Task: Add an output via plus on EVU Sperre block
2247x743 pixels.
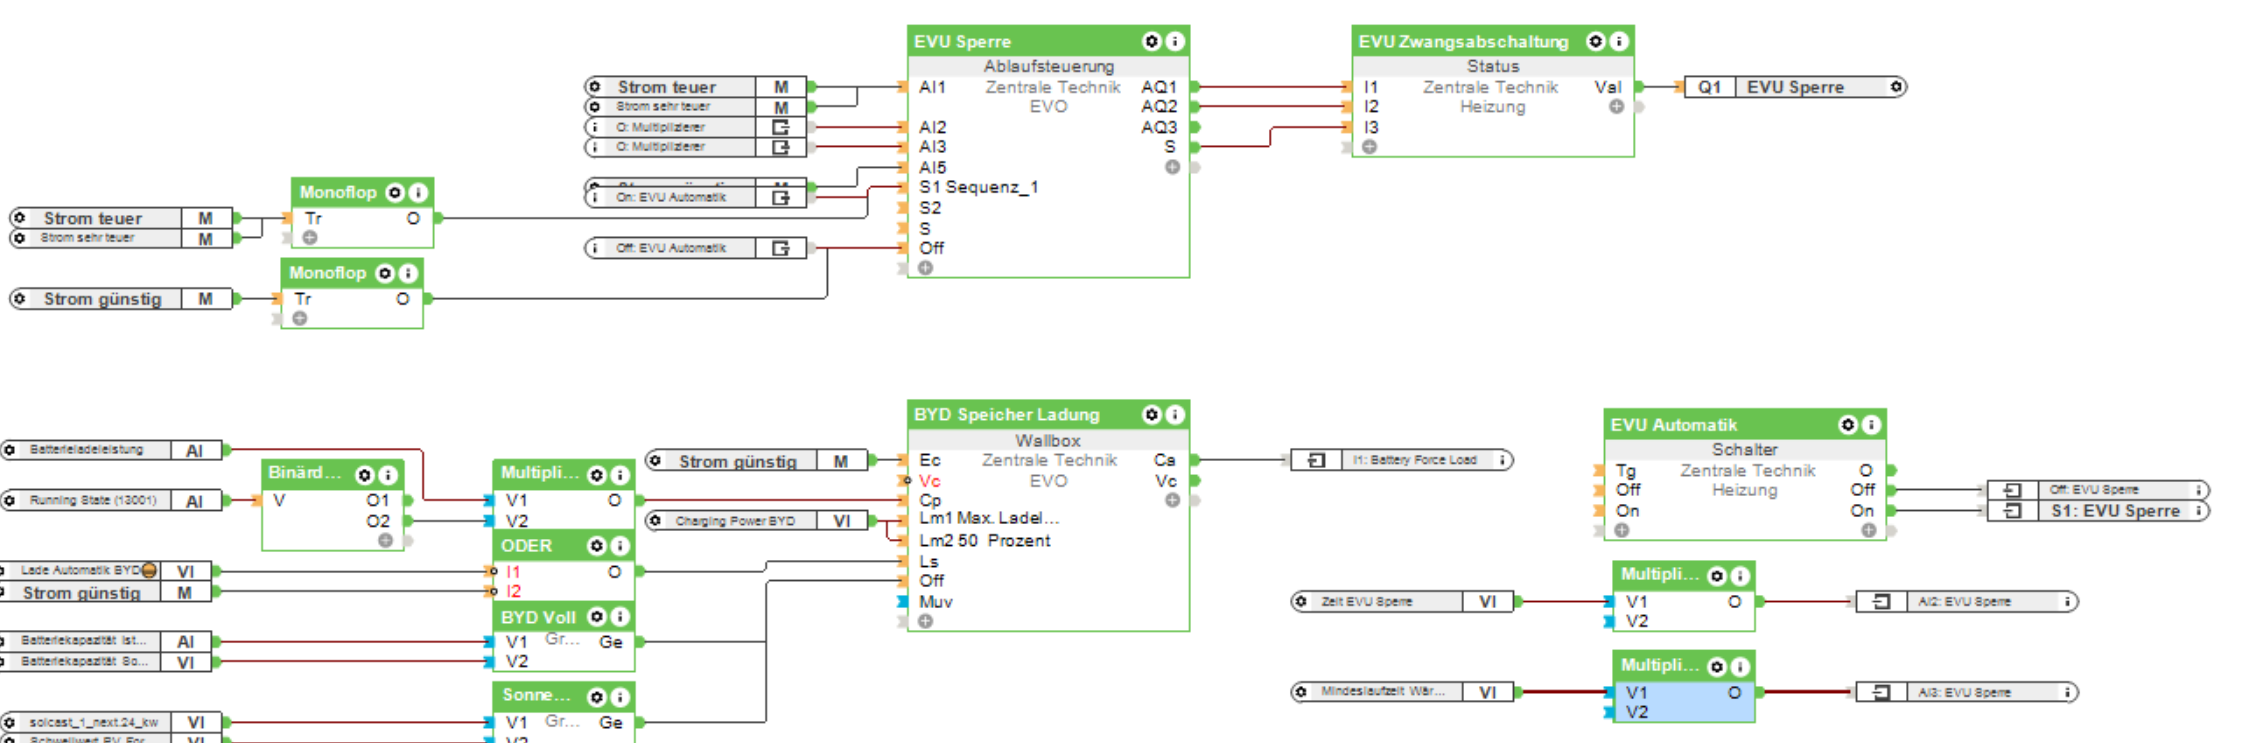Action: coord(1172,167)
